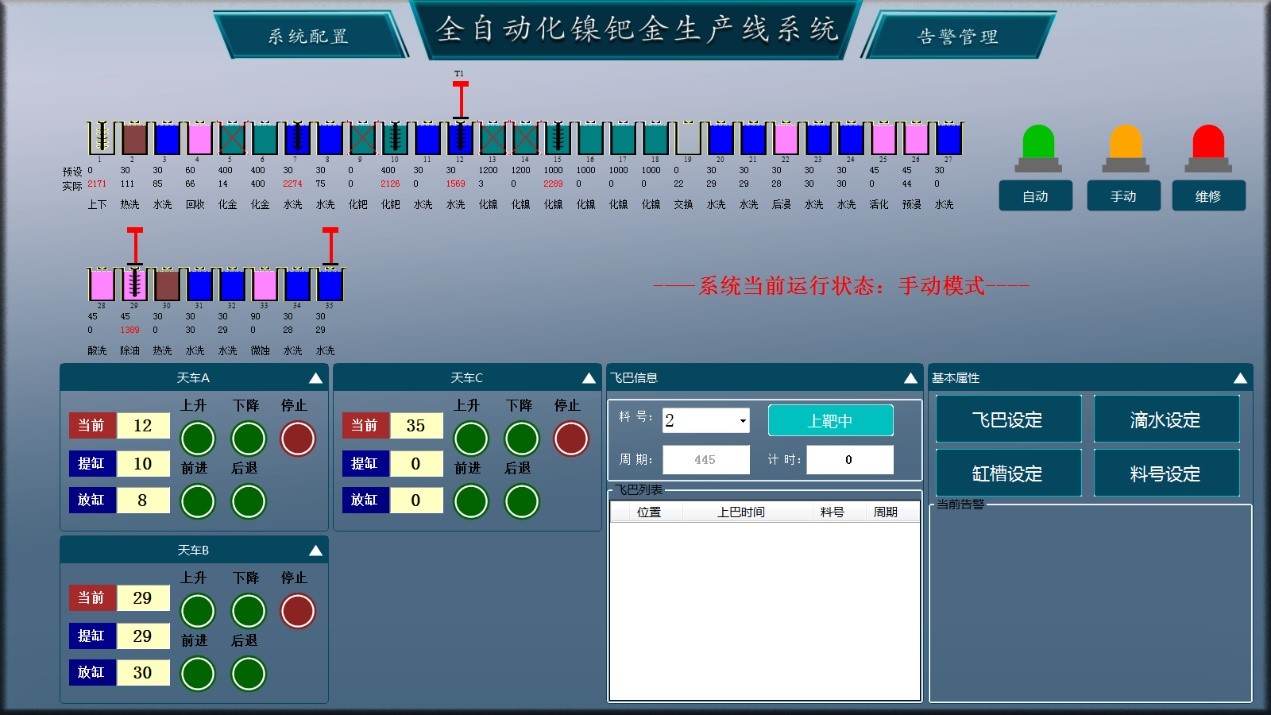Click pink 活化 tank number 25
This screenshot has height=715, width=1271.
pos(883,139)
